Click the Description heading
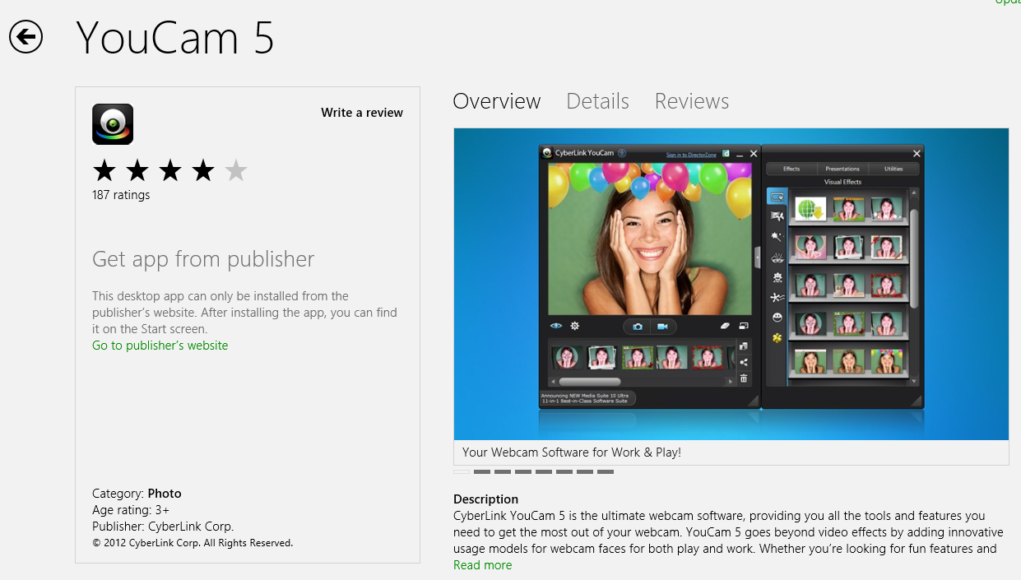 click(486, 499)
